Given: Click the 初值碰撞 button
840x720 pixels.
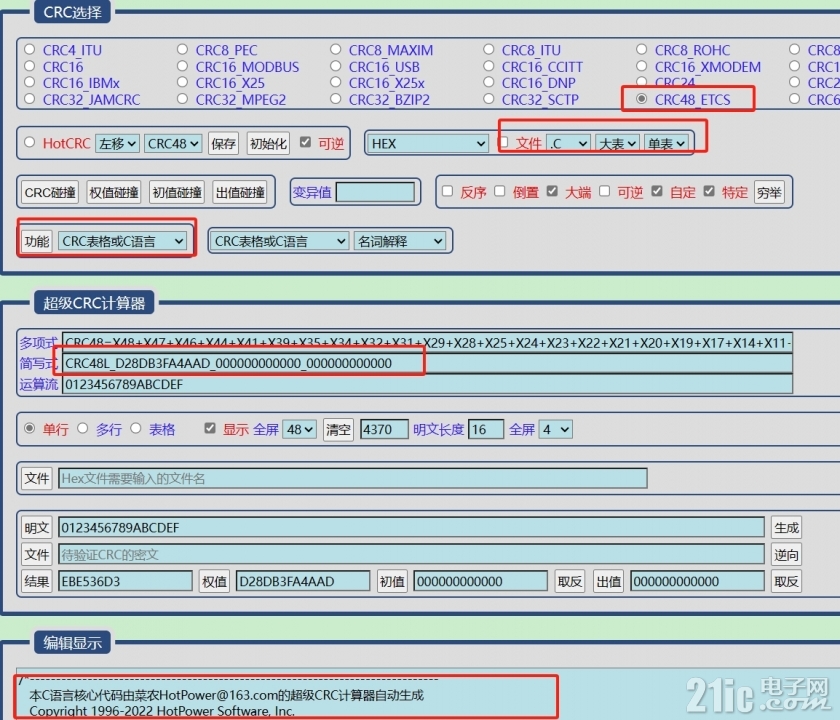Looking at the screenshot, I should 177,192.
